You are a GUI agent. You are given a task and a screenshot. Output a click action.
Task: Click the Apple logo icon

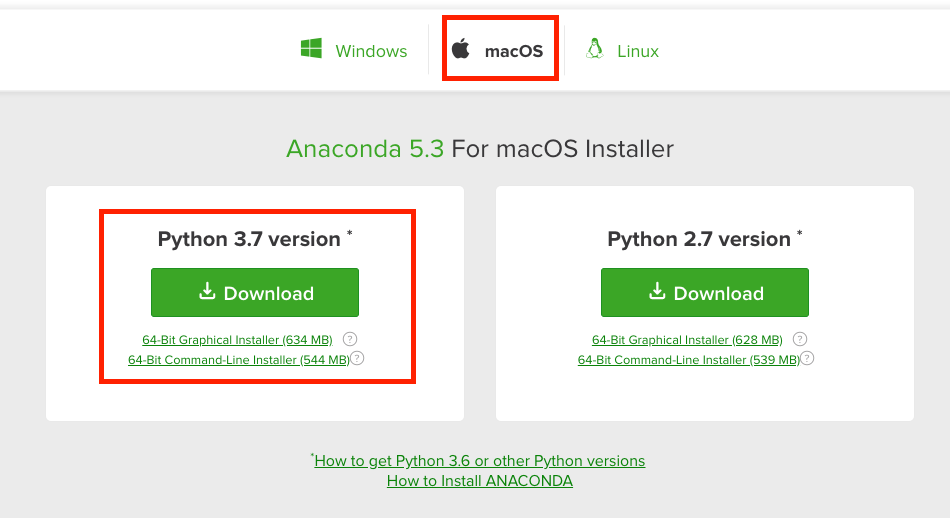[461, 48]
